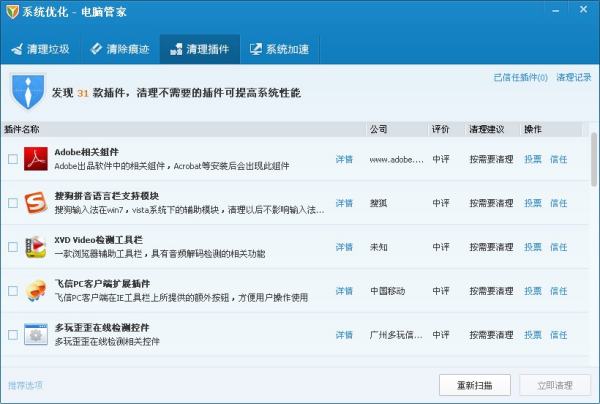This screenshot has height=404, width=600.
Task: Click the plugin list vertical scrollbar thumb
Action: pos(594,160)
